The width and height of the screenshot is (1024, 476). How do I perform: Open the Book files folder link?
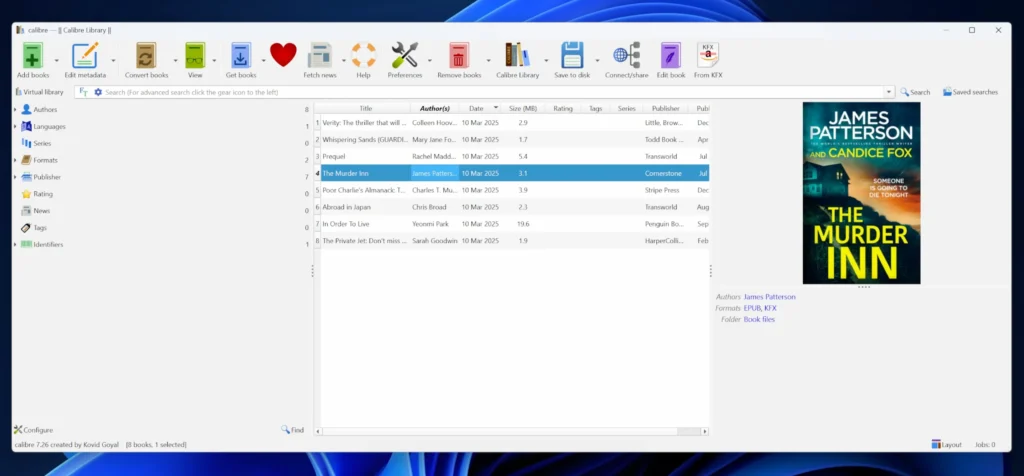pos(760,319)
